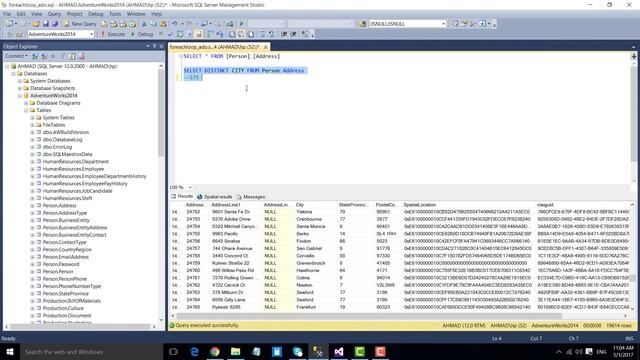The image size is (640, 360).
Task: Open the Edit menu
Action: tap(21, 14)
